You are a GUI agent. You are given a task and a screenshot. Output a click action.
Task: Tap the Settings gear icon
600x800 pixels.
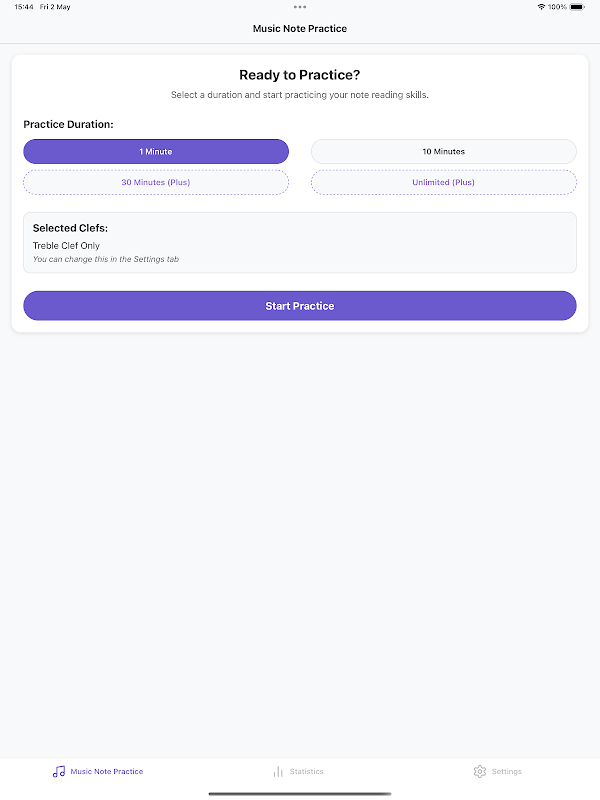click(480, 771)
